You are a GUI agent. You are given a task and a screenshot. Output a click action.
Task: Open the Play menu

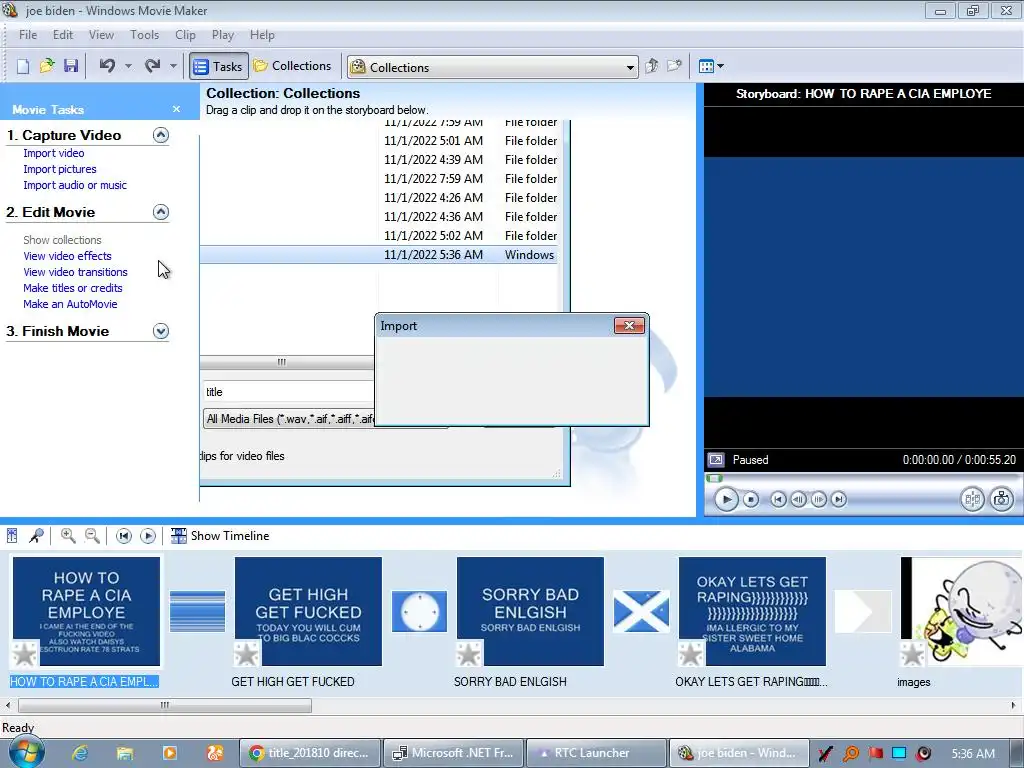[223, 35]
